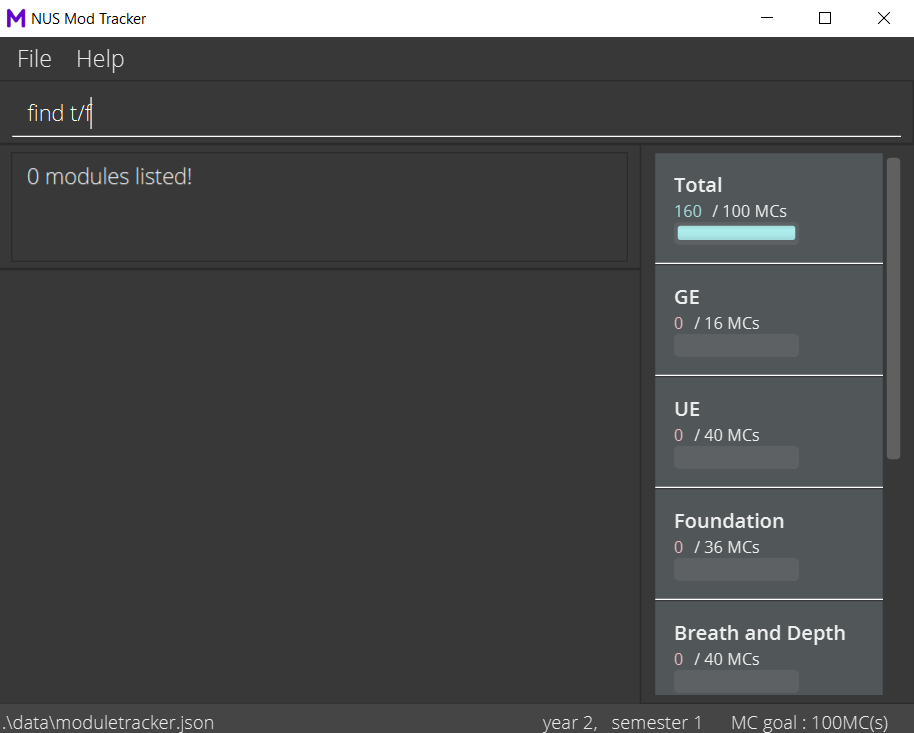Click the Foundation progress bar
The image size is (914, 733).
pos(736,569)
